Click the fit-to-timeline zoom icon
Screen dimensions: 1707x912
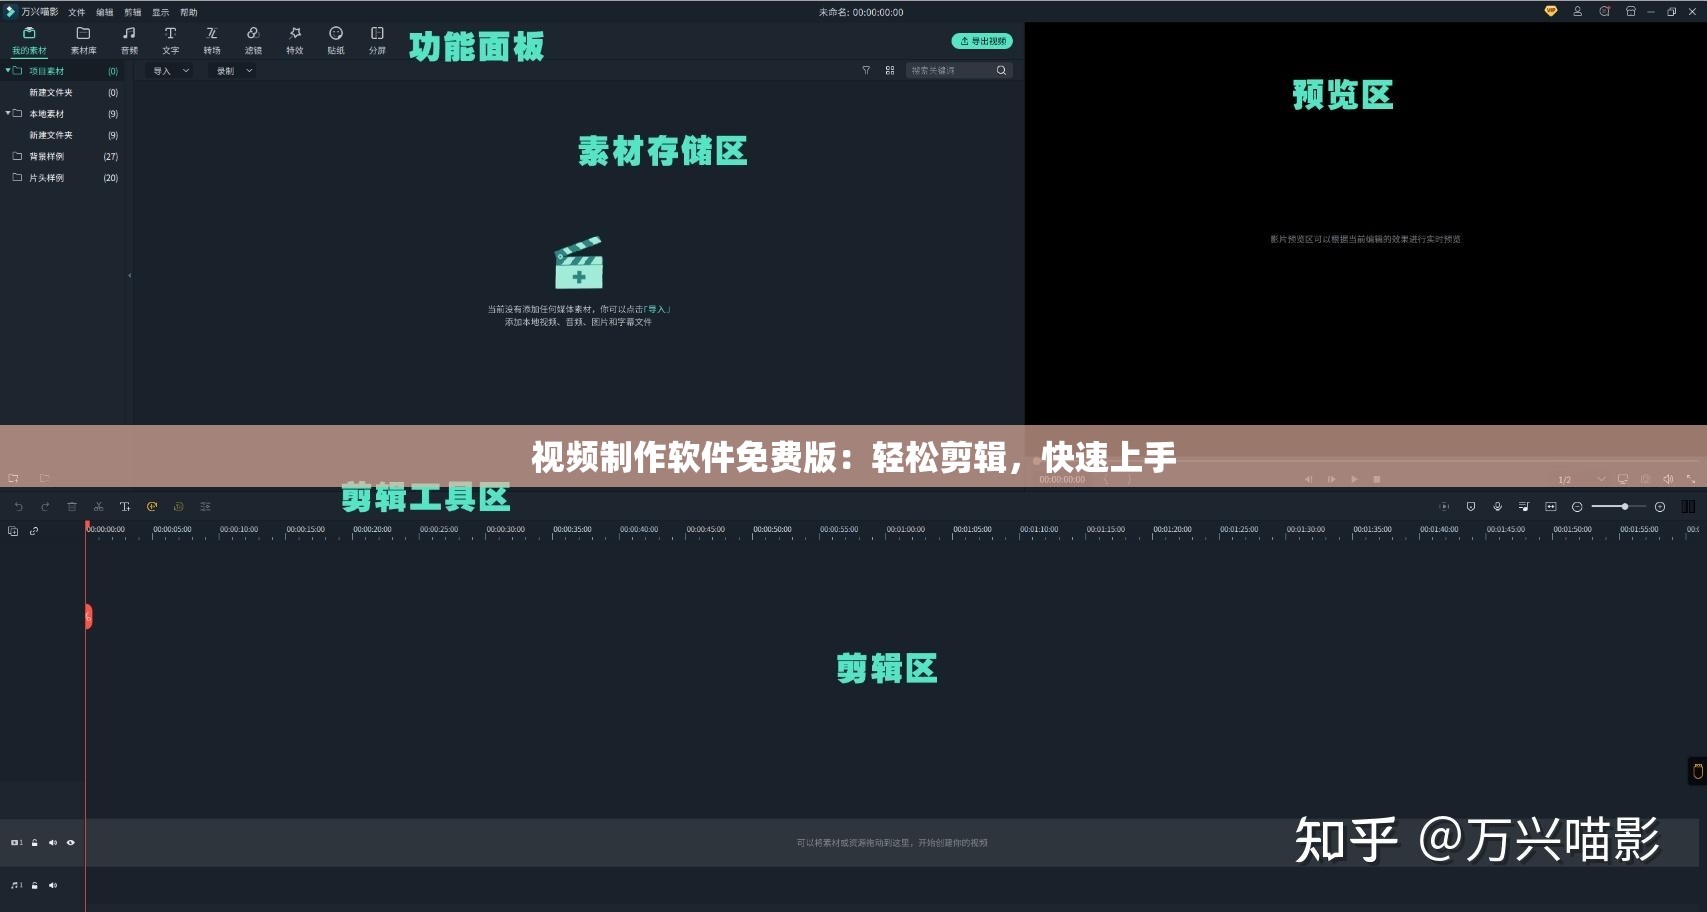coord(1551,507)
